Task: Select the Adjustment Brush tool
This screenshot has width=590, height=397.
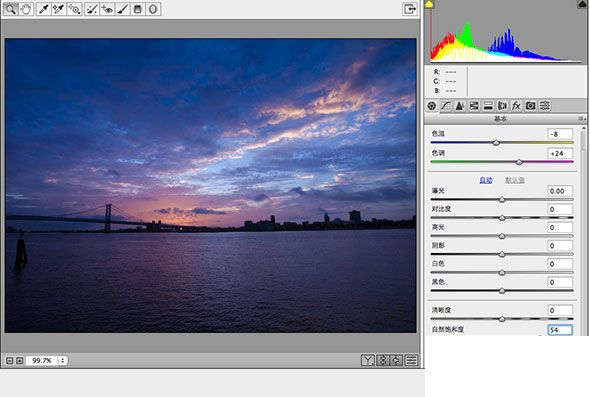Action: (123, 9)
